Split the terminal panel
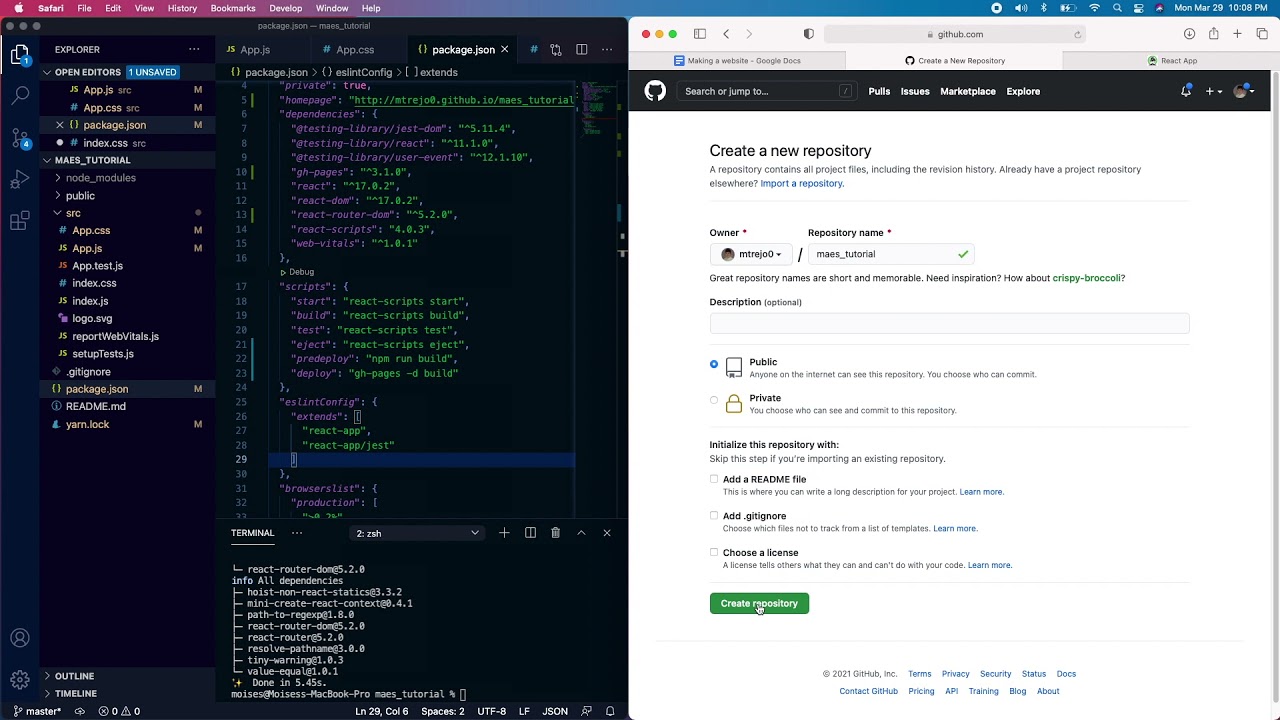Image resolution: width=1280 pixels, height=720 pixels. (x=530, y=533)
